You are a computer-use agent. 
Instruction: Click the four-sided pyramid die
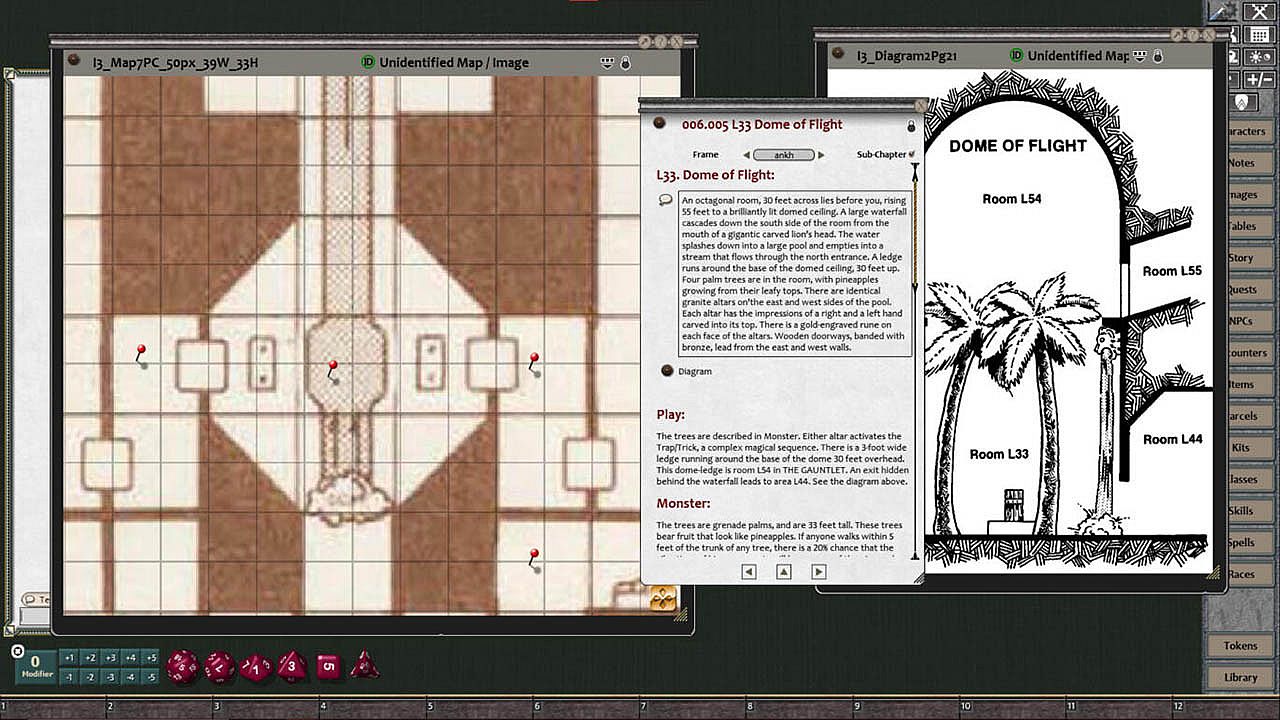(364, 665)
